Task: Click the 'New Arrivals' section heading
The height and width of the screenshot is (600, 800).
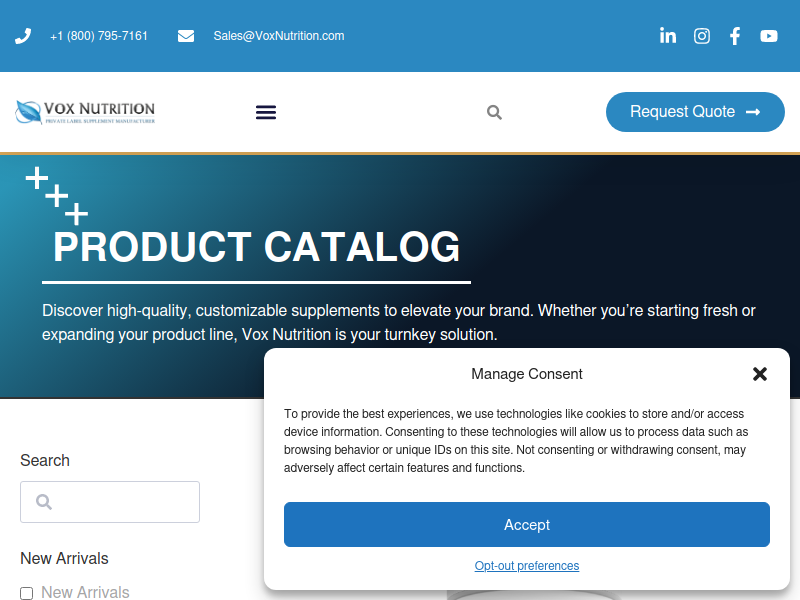Action: (x=64, y=558)
